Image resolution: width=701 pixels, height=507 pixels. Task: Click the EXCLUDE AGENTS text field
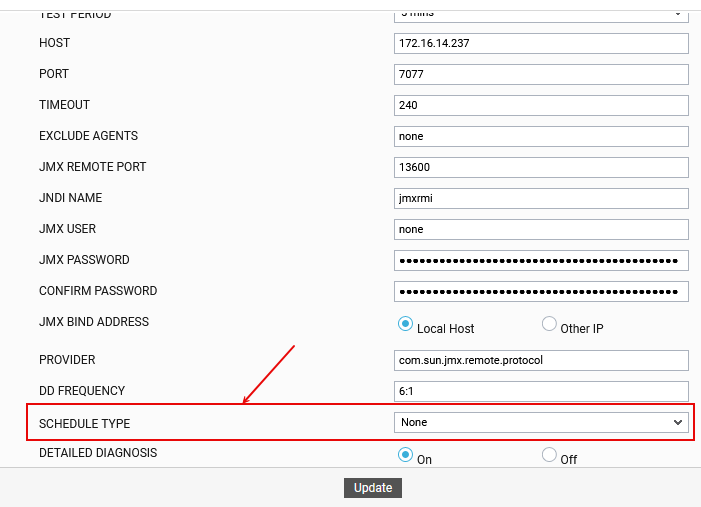541,136
